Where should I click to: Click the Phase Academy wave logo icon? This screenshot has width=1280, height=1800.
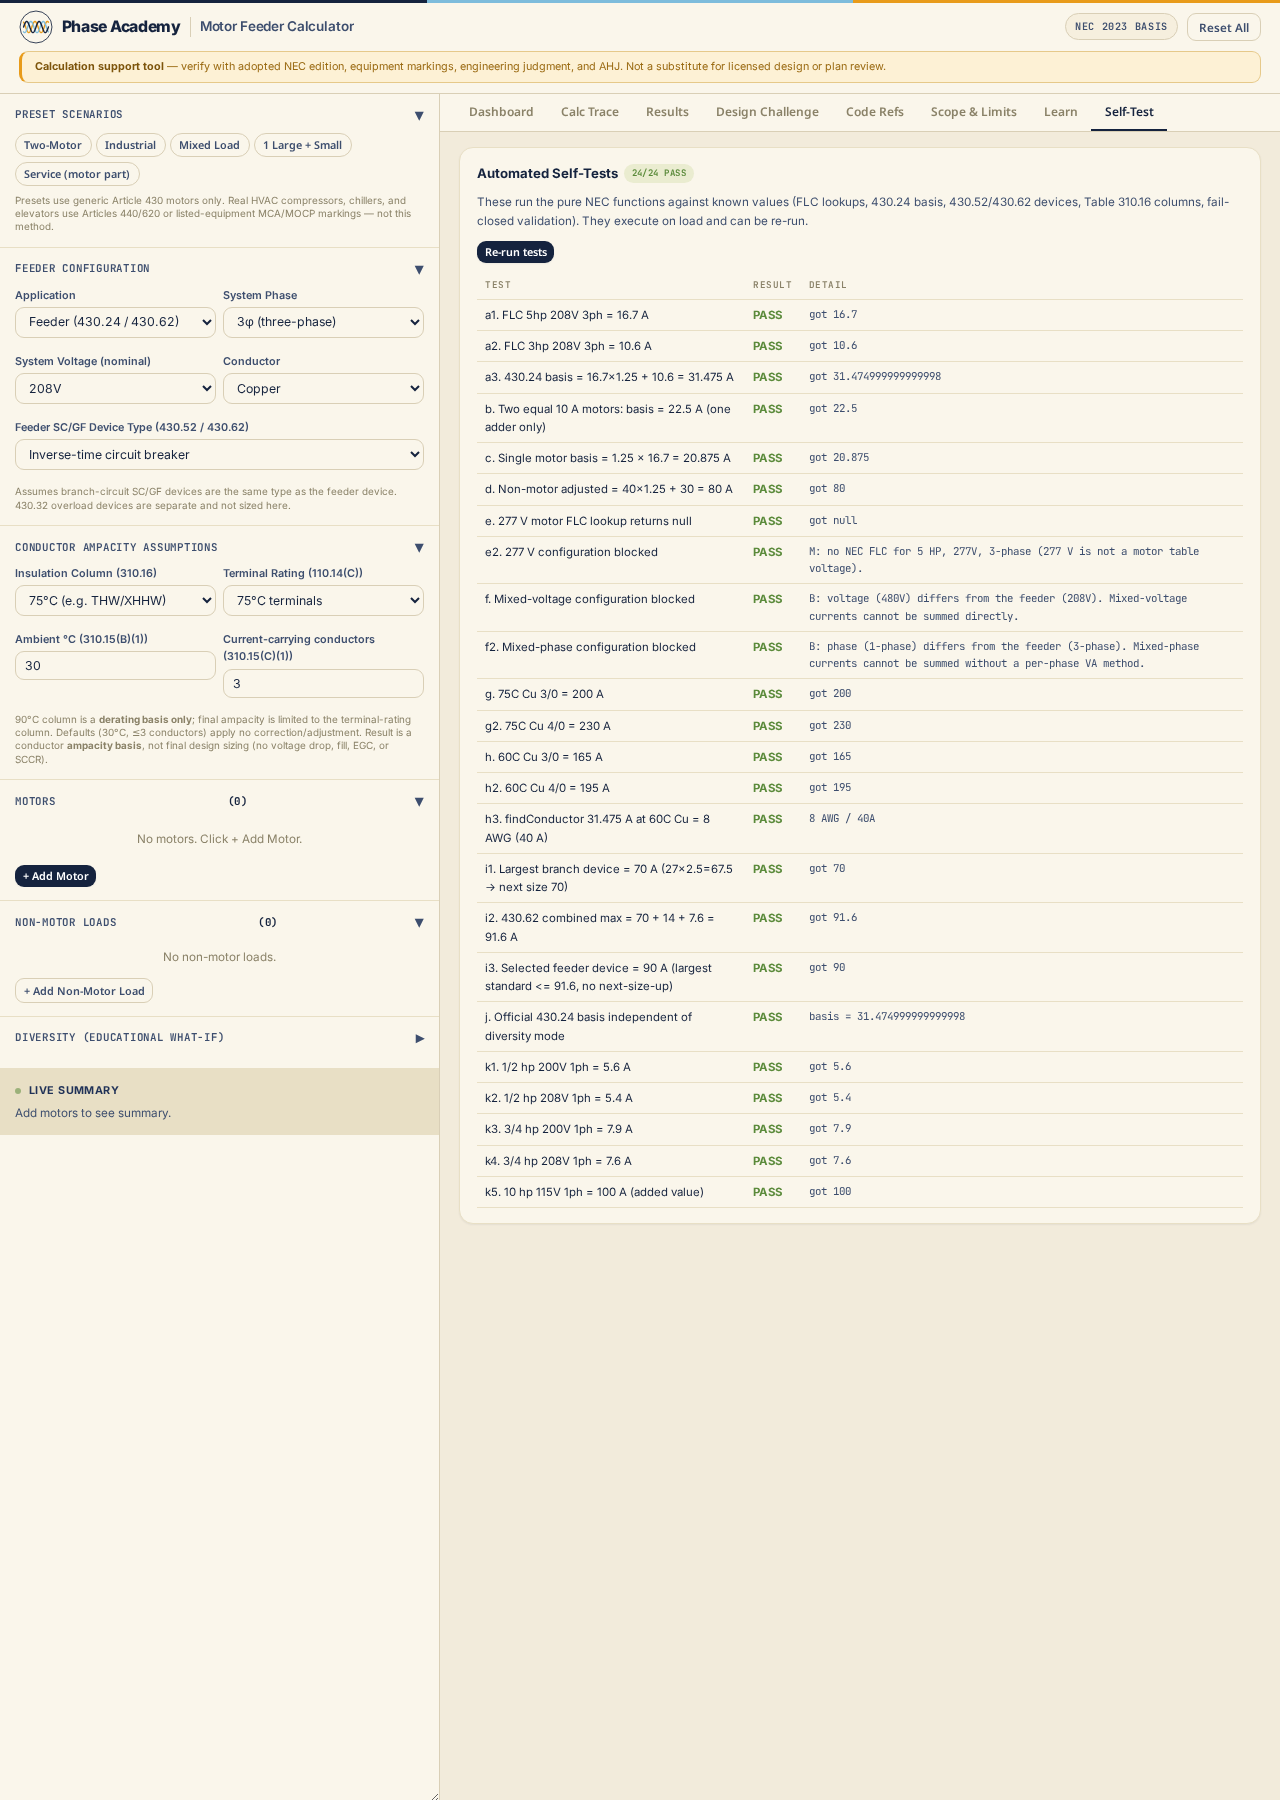tap(36, 27)
